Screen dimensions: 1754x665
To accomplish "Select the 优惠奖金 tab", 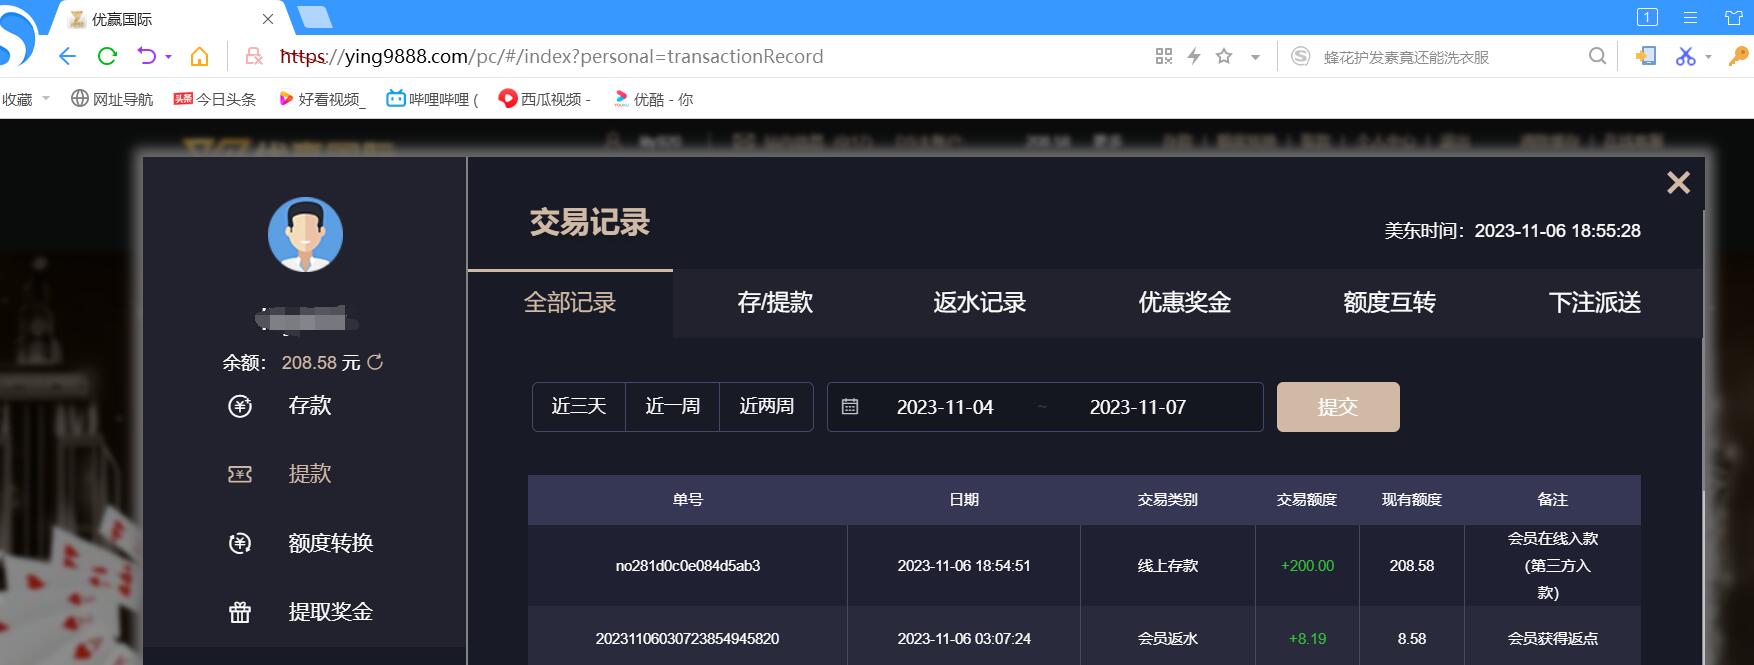I will 1184,303.
